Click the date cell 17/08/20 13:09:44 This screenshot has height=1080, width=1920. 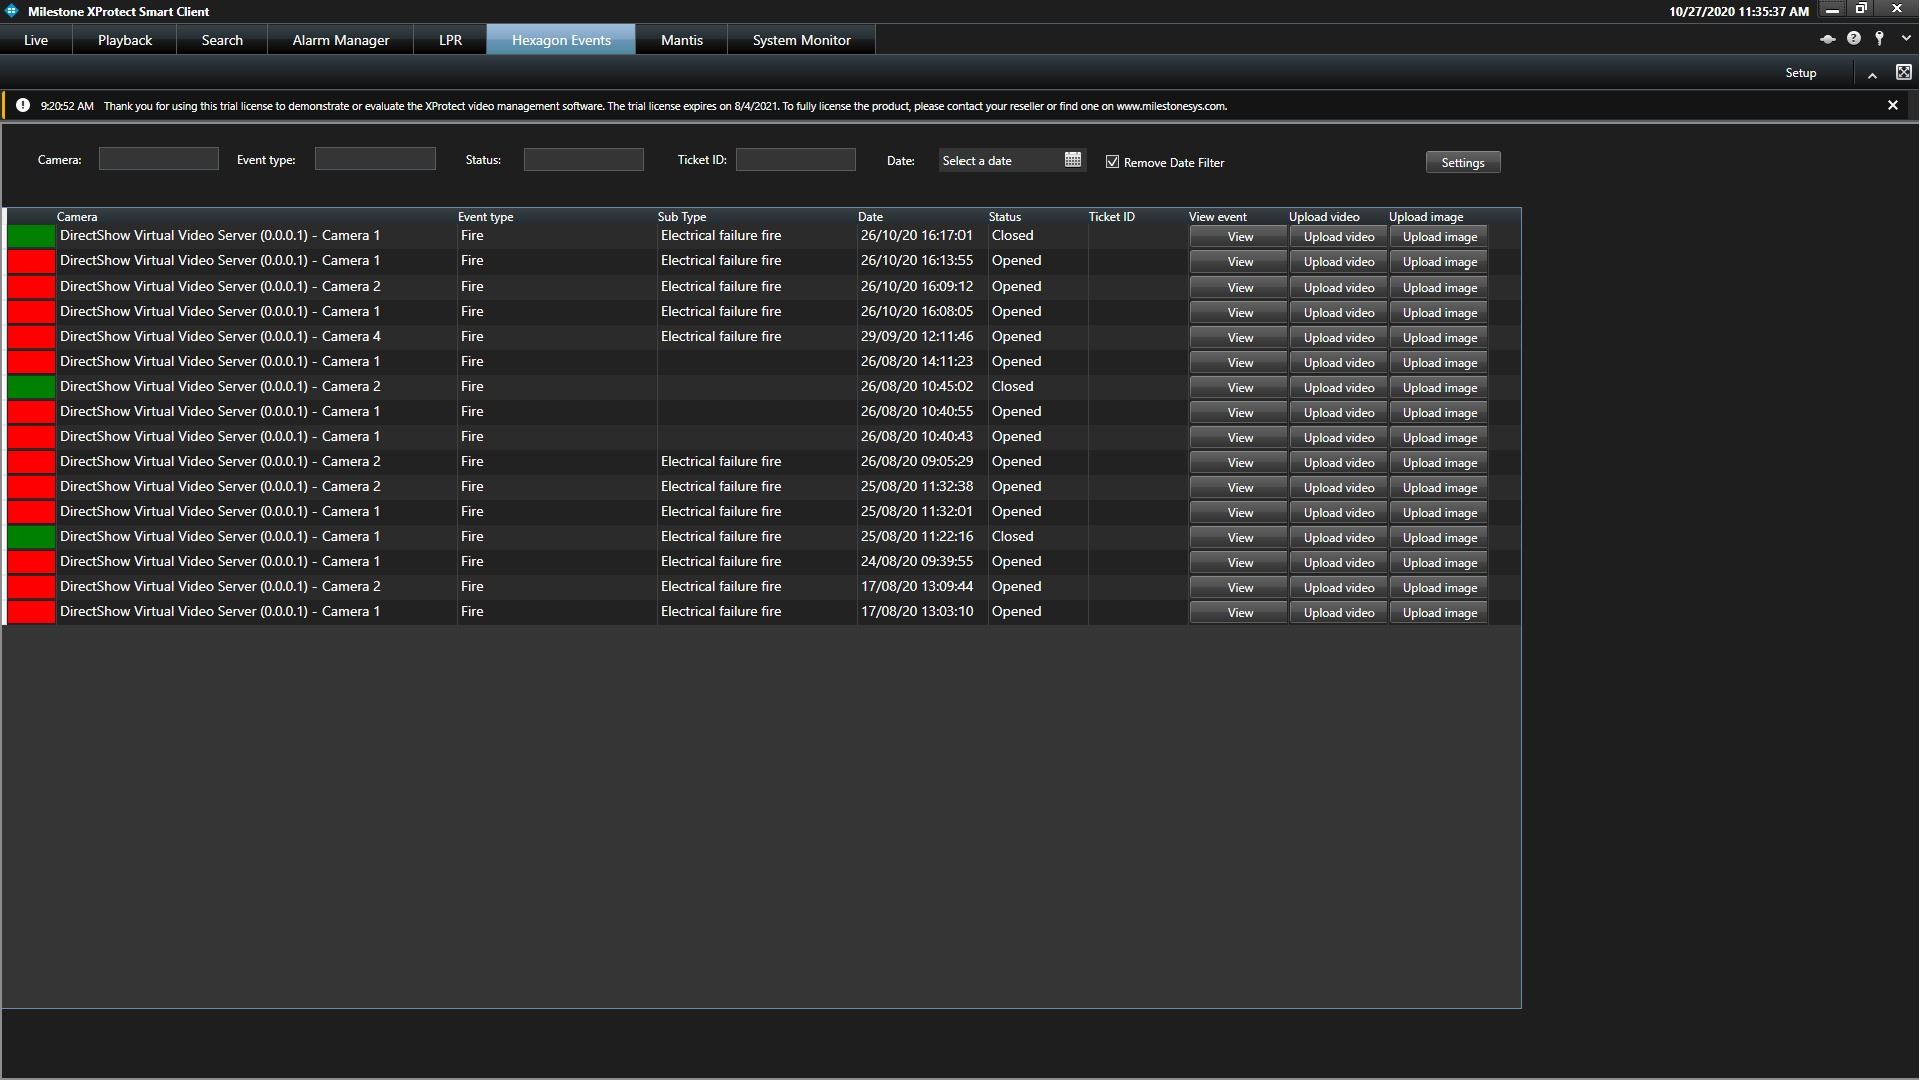pyautogui.click(x=916, y=586)
